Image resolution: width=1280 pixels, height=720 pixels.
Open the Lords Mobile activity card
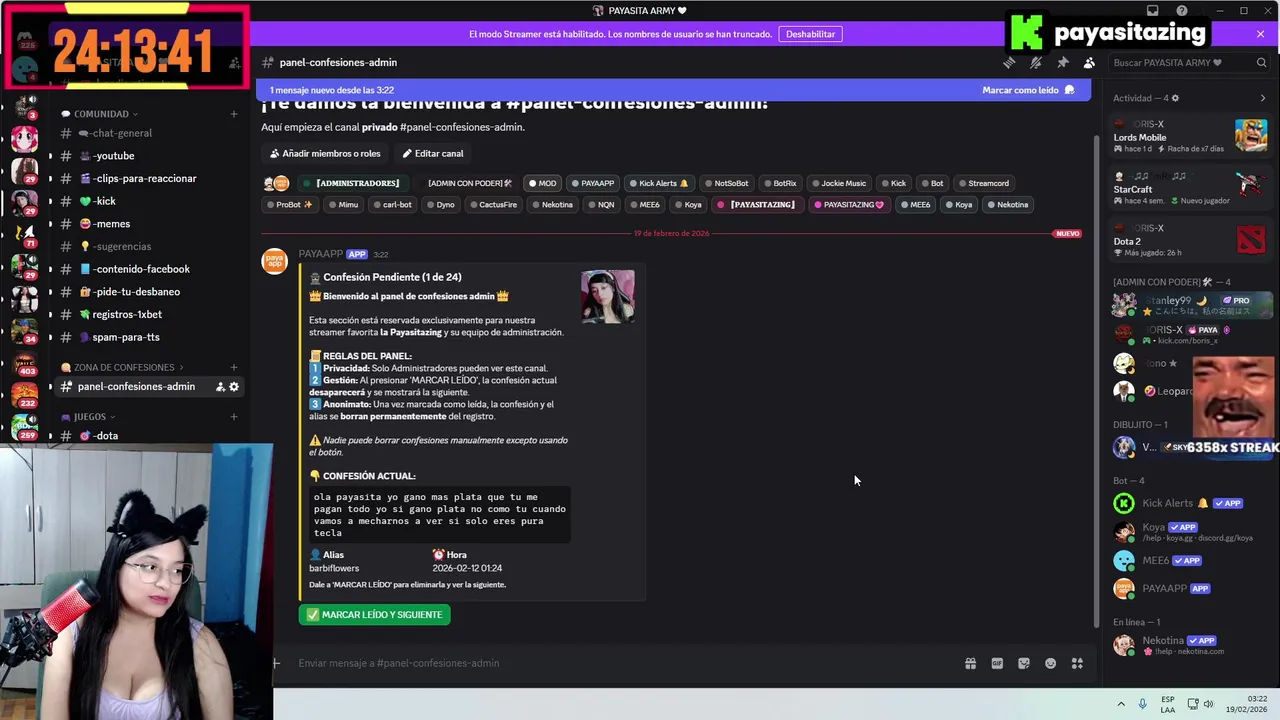pyautogui.click(x=1190, y=136)
